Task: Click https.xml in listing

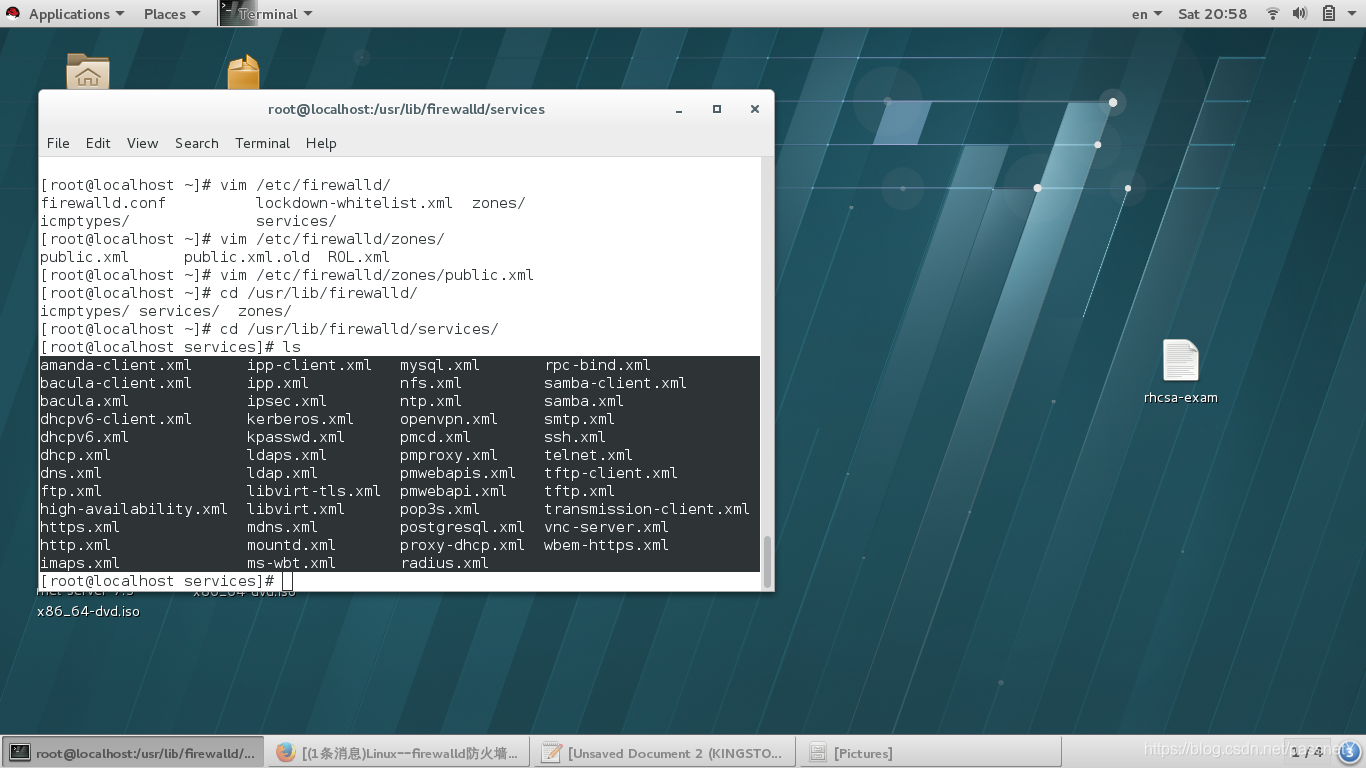Action: (80, 527)
